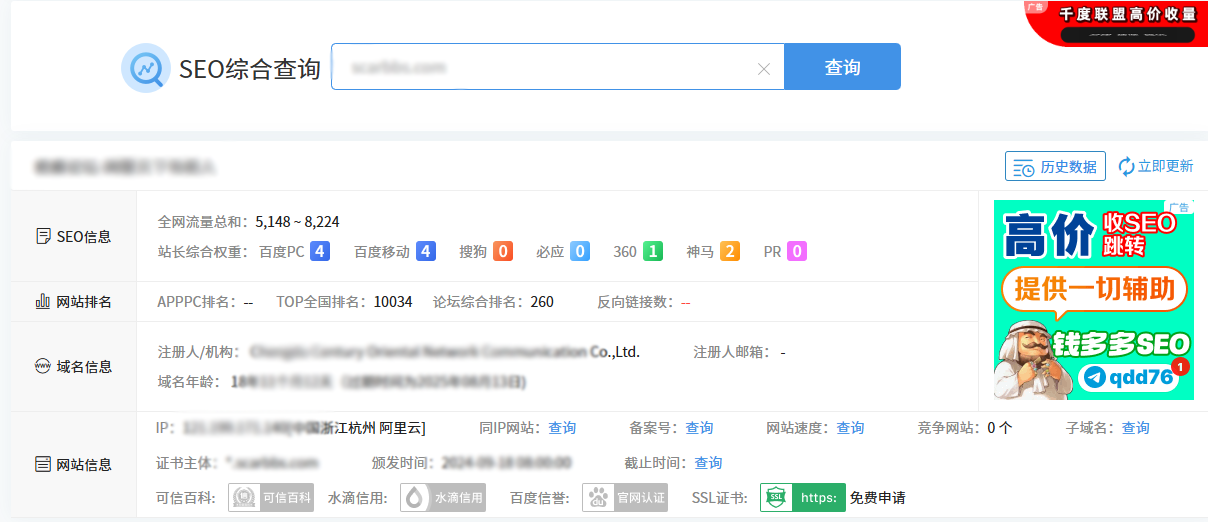Click the 百度移动 weight badge 4
Image resolution: width=1208 pixels, height=522 pixels.
[x=426, y=252]
